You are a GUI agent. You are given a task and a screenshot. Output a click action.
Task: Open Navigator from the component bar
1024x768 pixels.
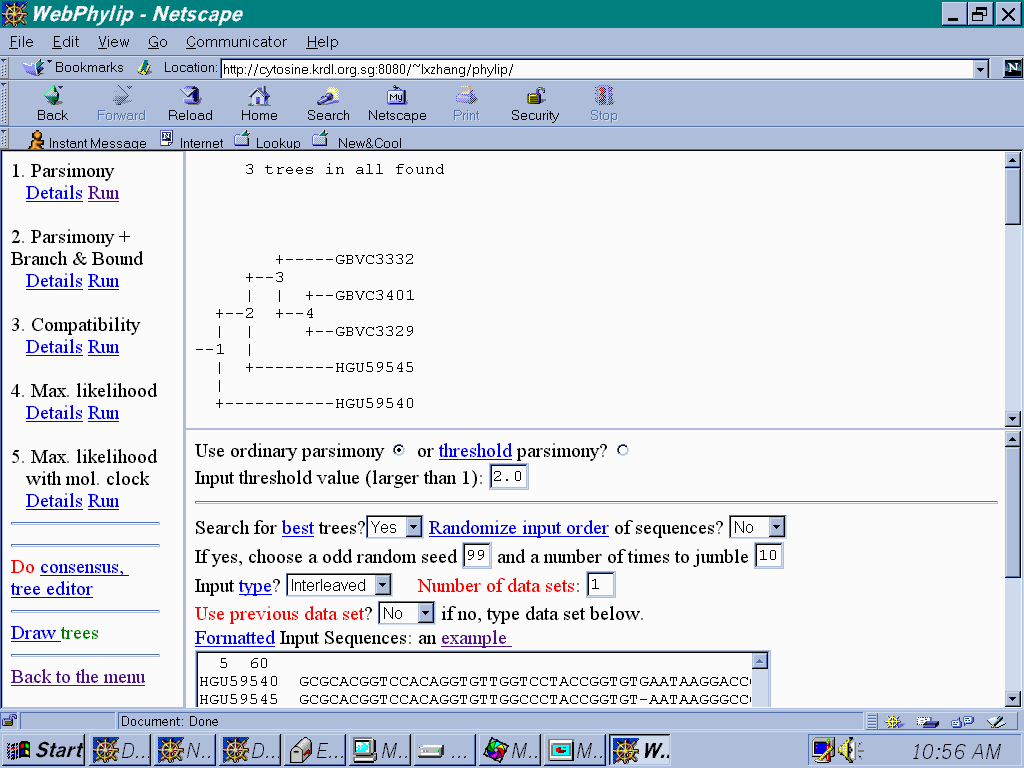pos(893,722)
